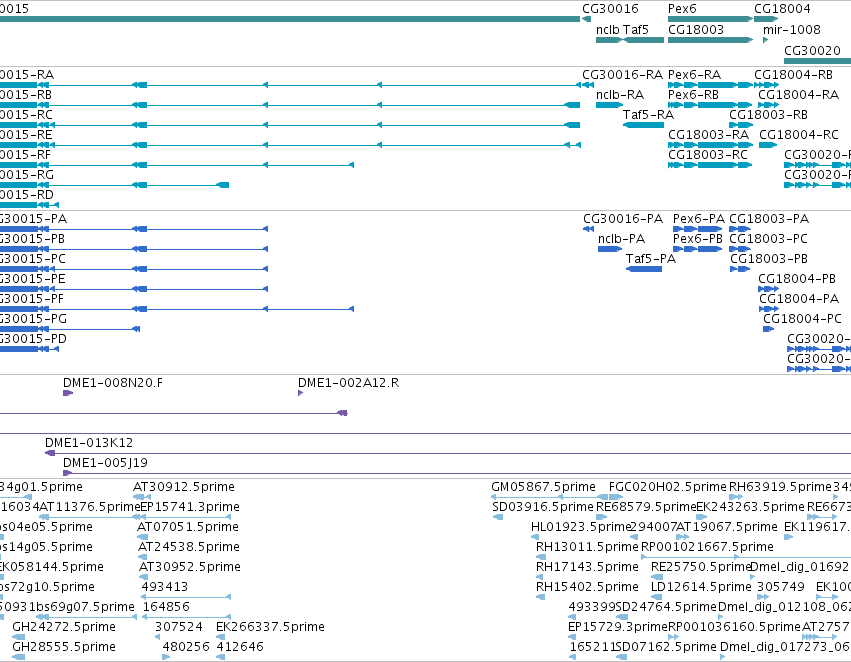The image size is (851, 662).
Task: Click the EP15741.3prime EST label
Action: (190, 507)
